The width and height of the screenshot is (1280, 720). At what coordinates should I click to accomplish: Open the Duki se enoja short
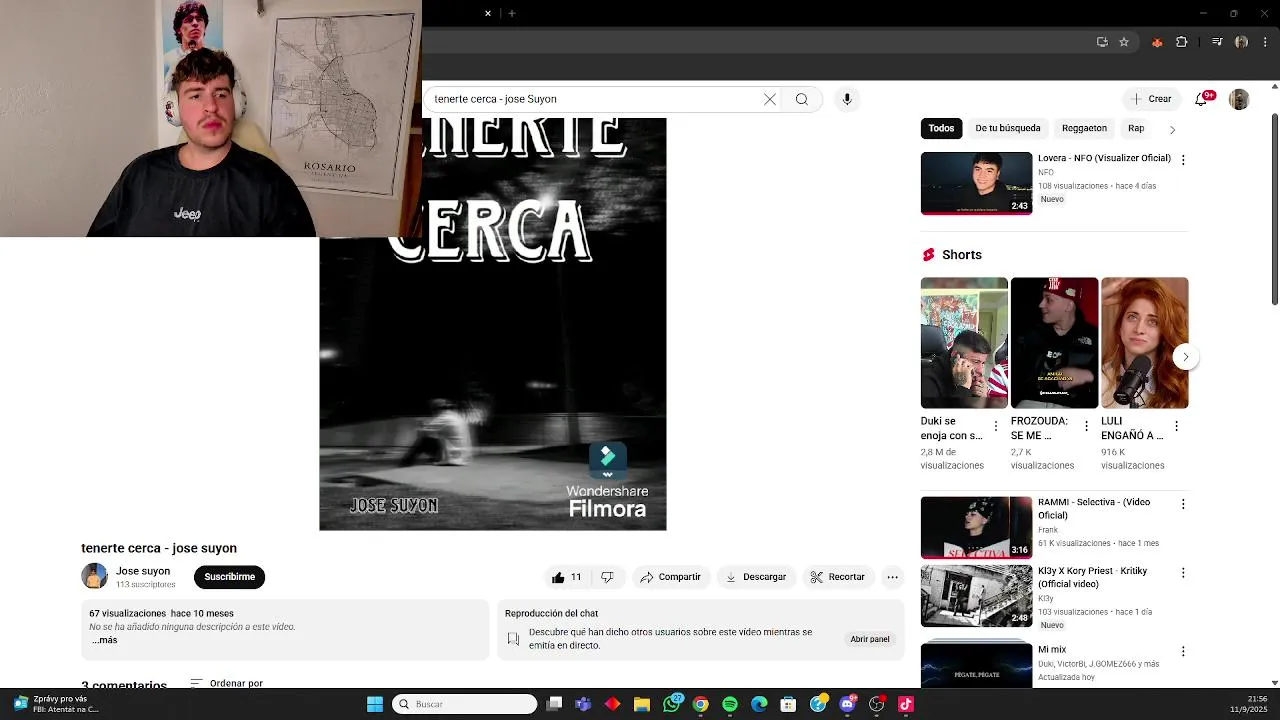click(x=964, y=343)
